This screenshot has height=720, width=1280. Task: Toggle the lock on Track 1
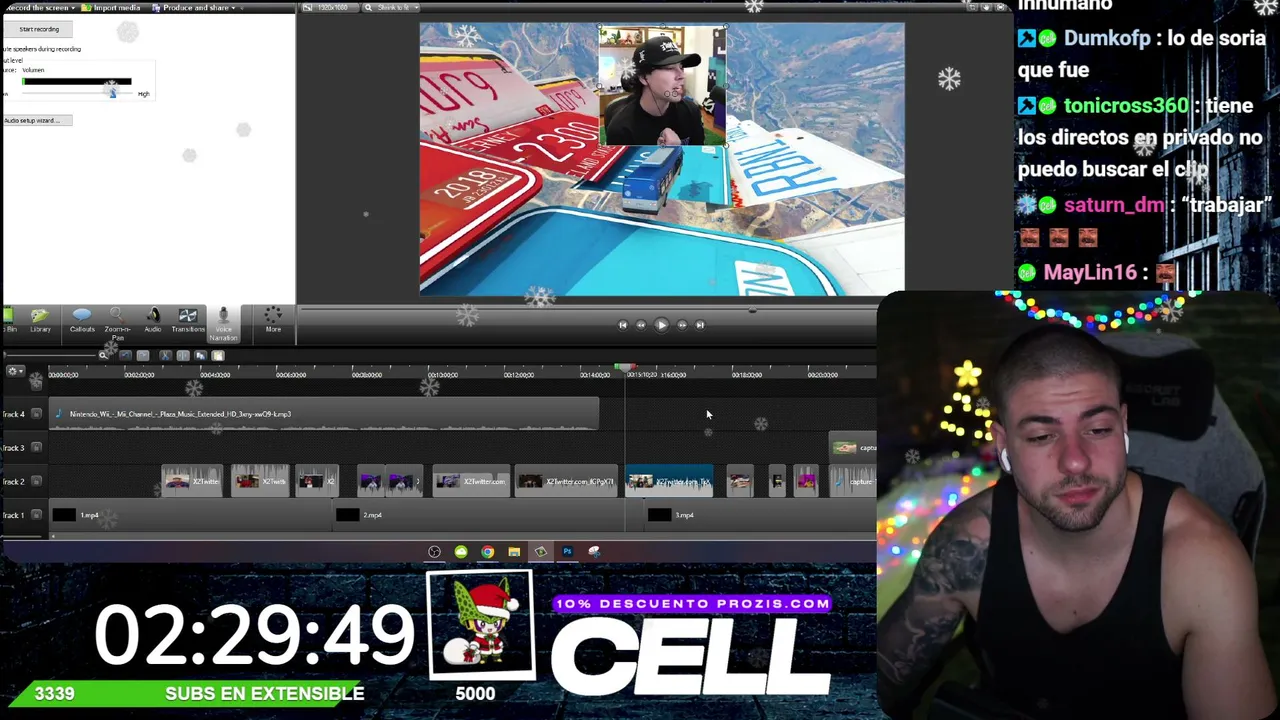tap(37, 515)
